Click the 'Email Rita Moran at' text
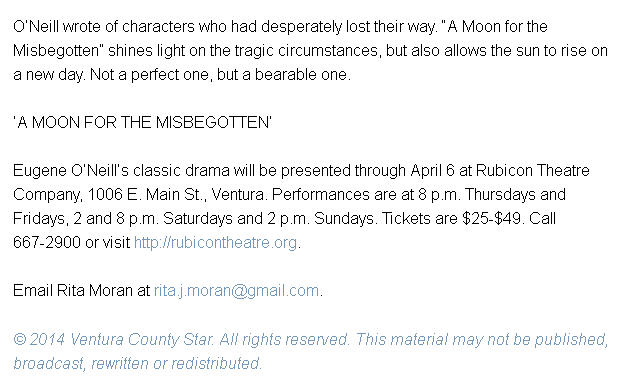The height and width of the screenshot is (388, 638). coord(81,291)
